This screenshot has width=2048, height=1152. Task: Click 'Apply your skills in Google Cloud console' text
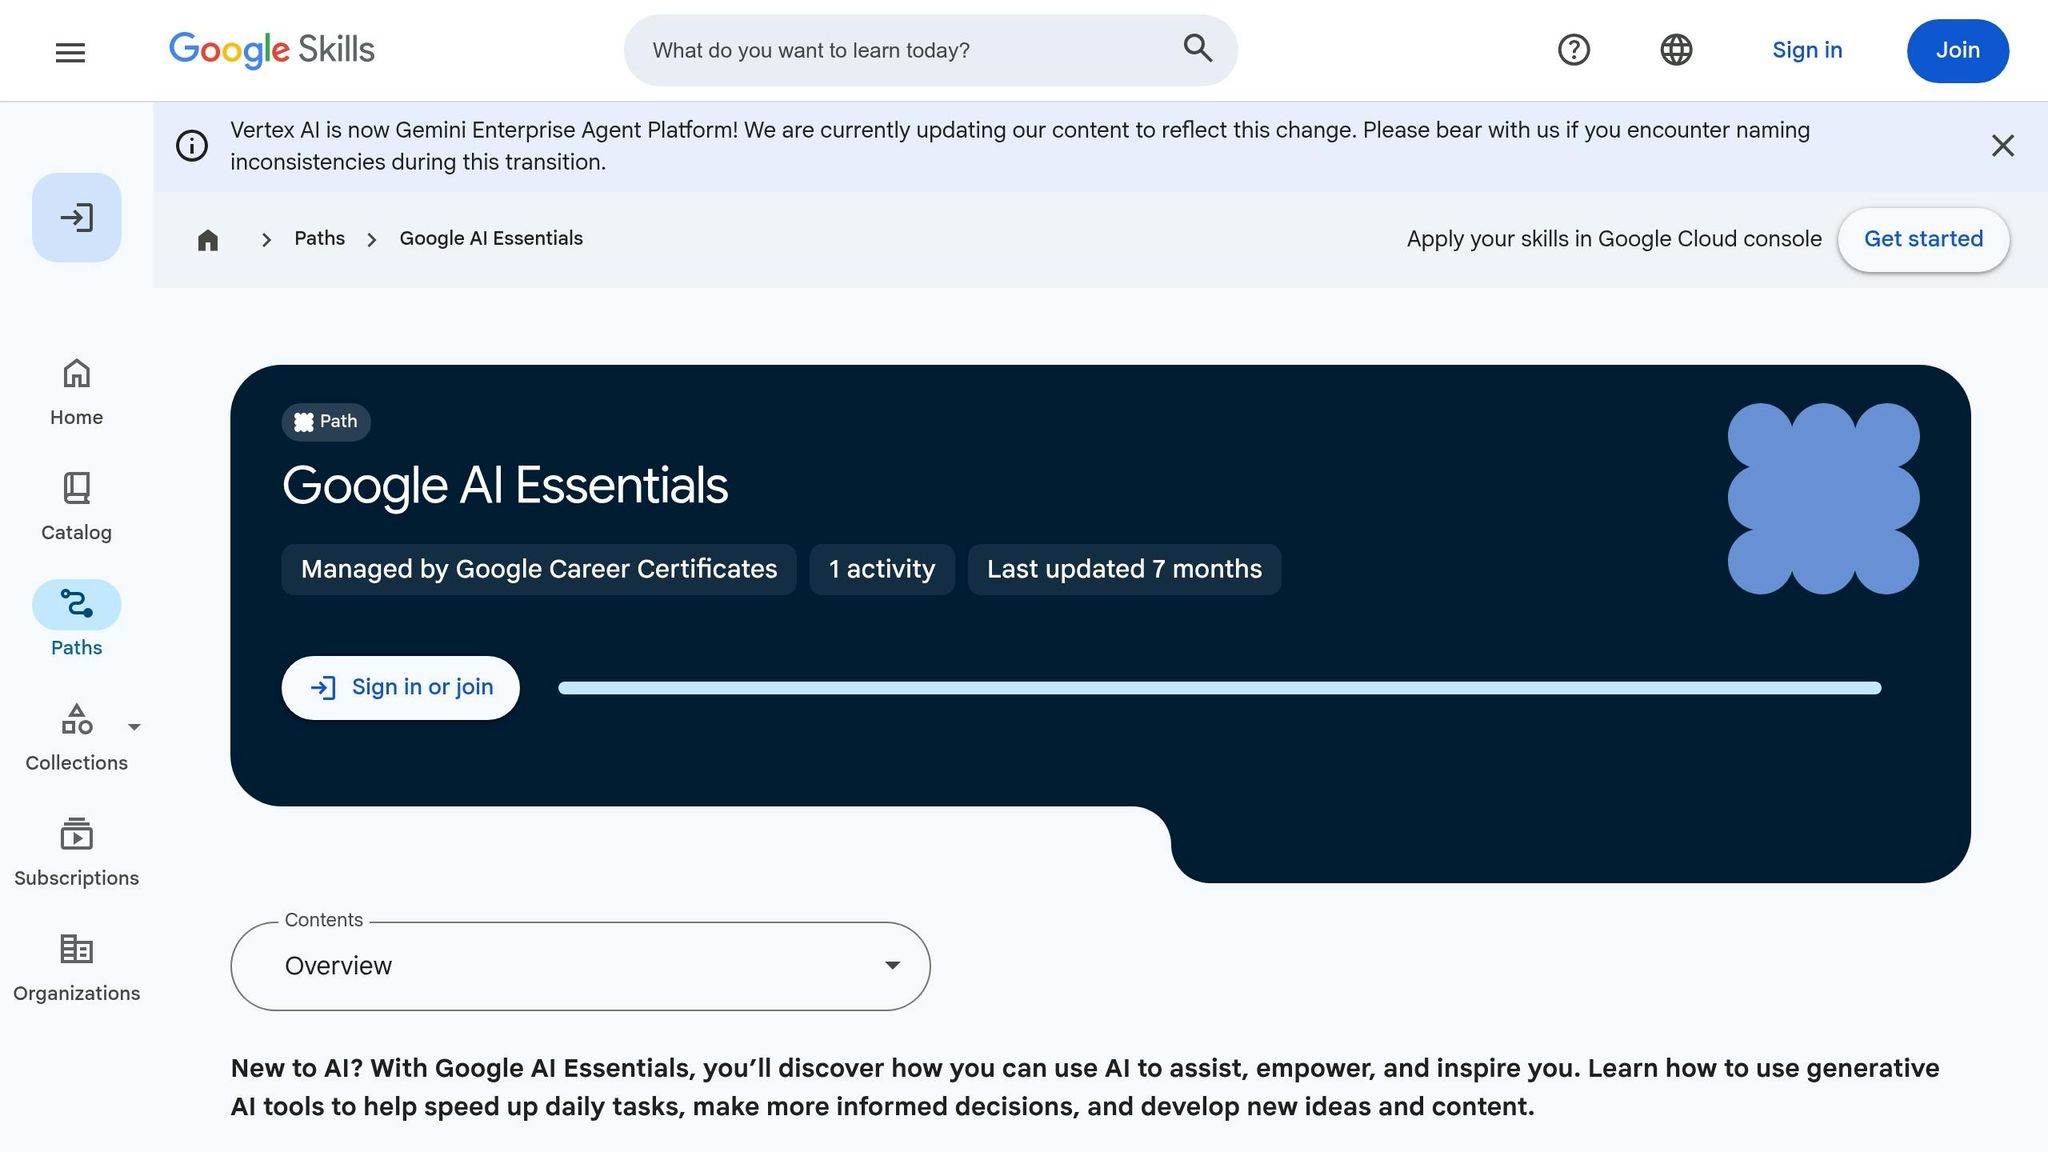1614,240
